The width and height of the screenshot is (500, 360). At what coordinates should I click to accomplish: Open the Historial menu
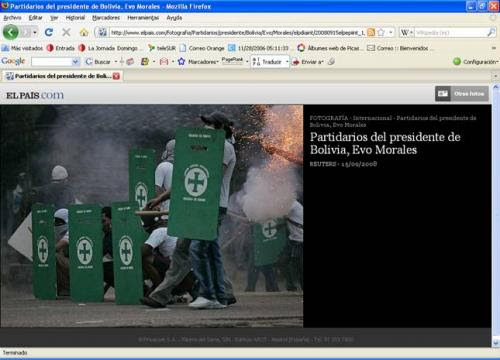75,18
